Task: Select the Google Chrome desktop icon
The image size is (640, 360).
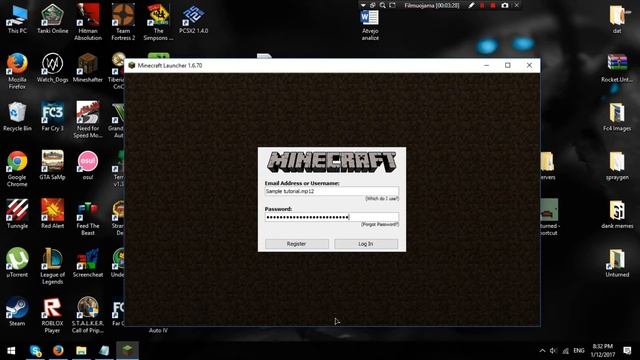Action: coord(17,169)
